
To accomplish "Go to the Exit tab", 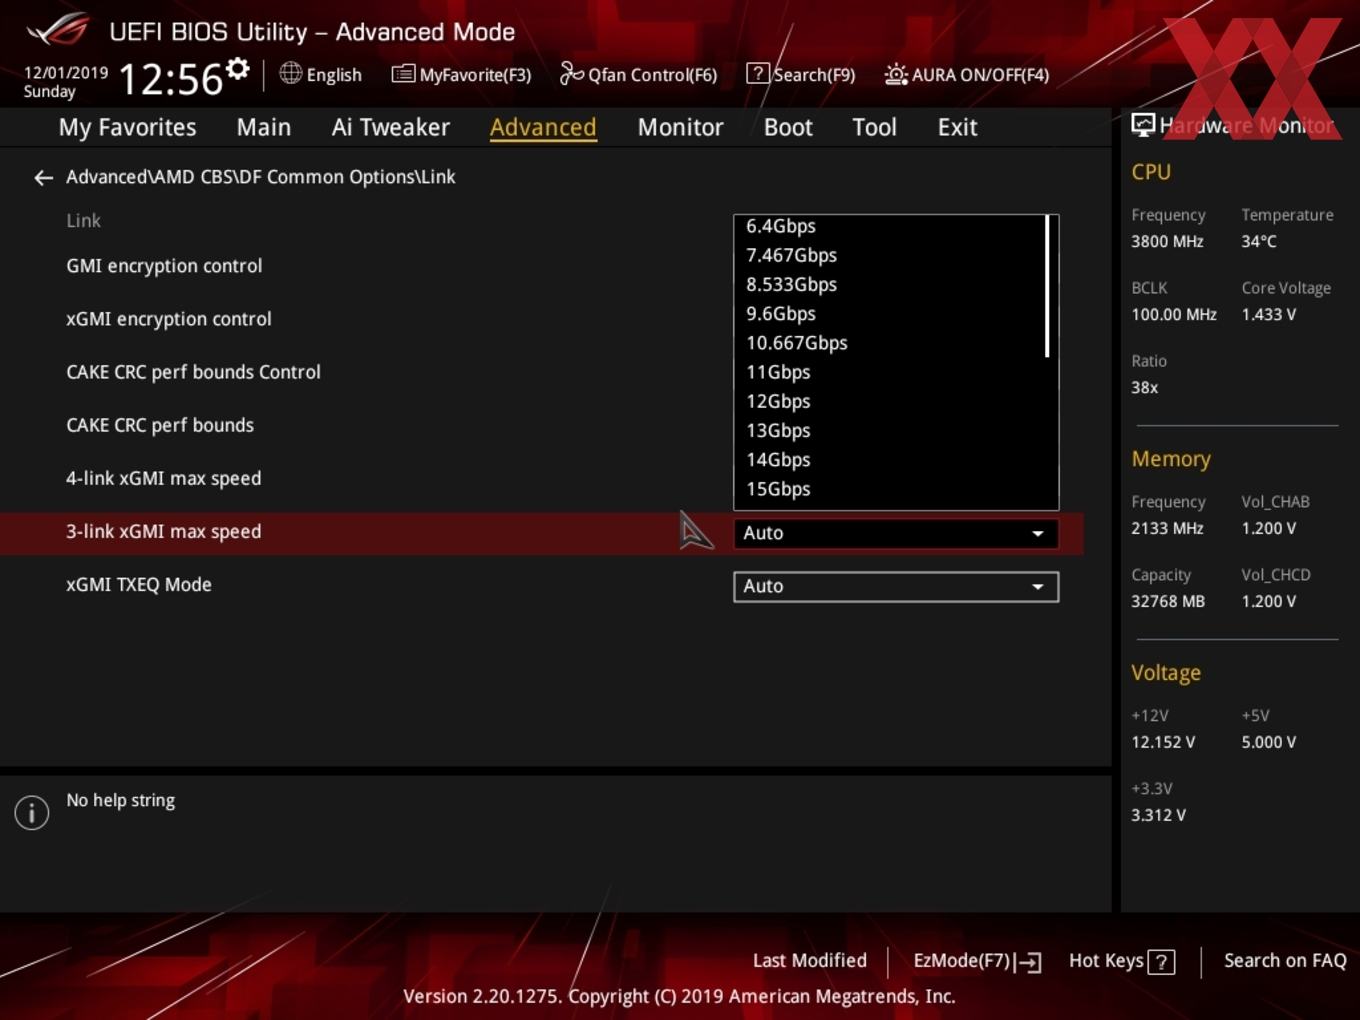I will [x=957, y=127].
